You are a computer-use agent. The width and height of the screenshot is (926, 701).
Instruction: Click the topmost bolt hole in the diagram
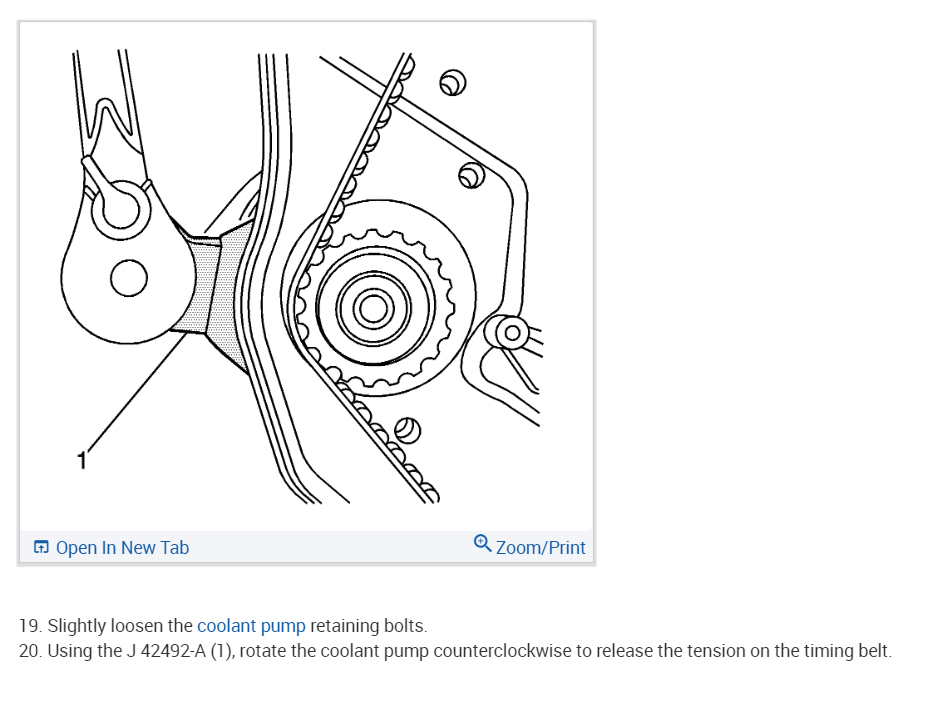tap(453, 83)
